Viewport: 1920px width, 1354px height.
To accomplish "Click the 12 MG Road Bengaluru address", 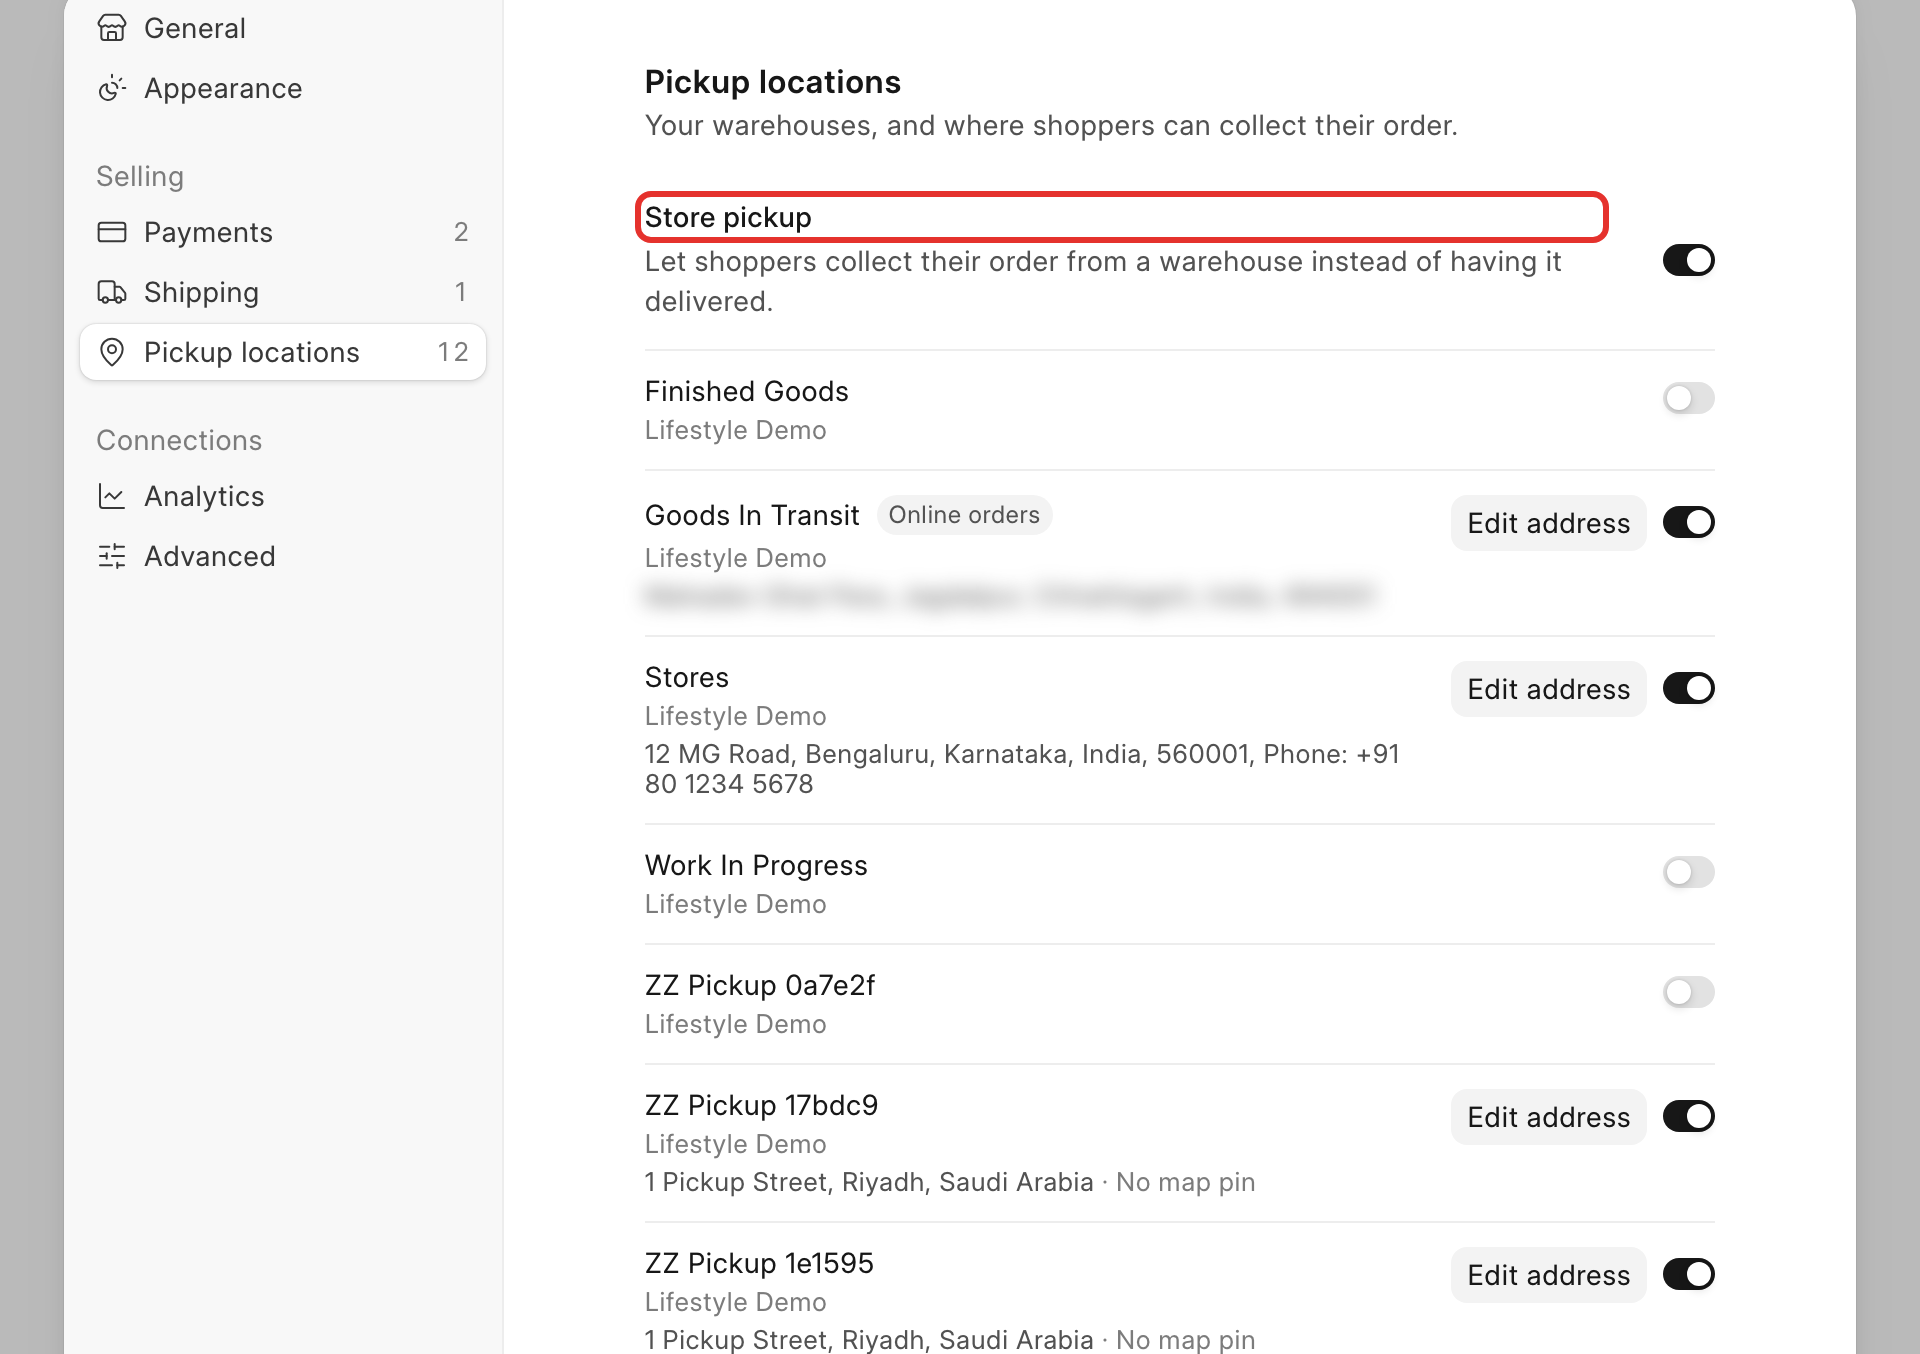I will click(1022, 769).
